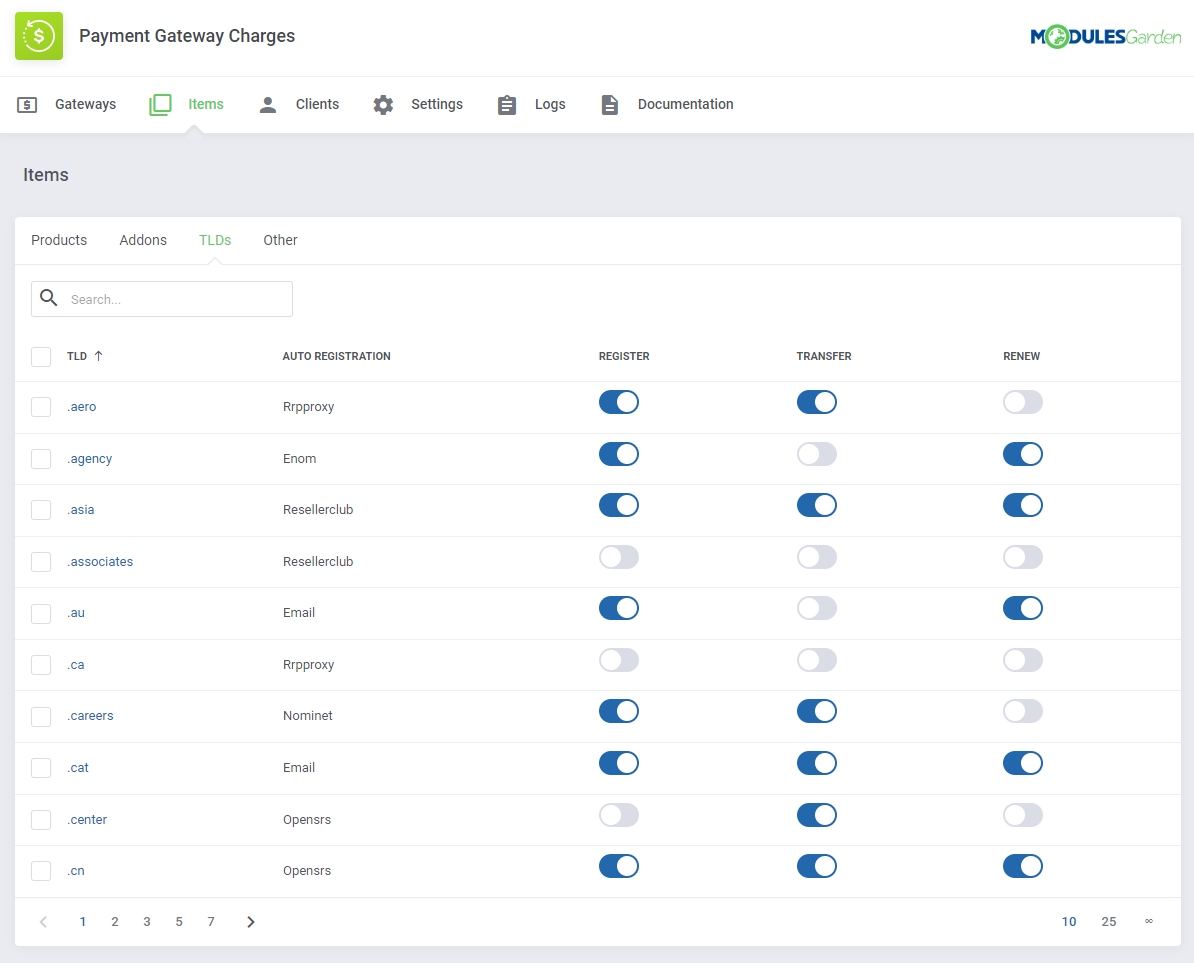Screen dimensions: 1194x963
Task: Switch to the Products tab
Action: [59, 240]
